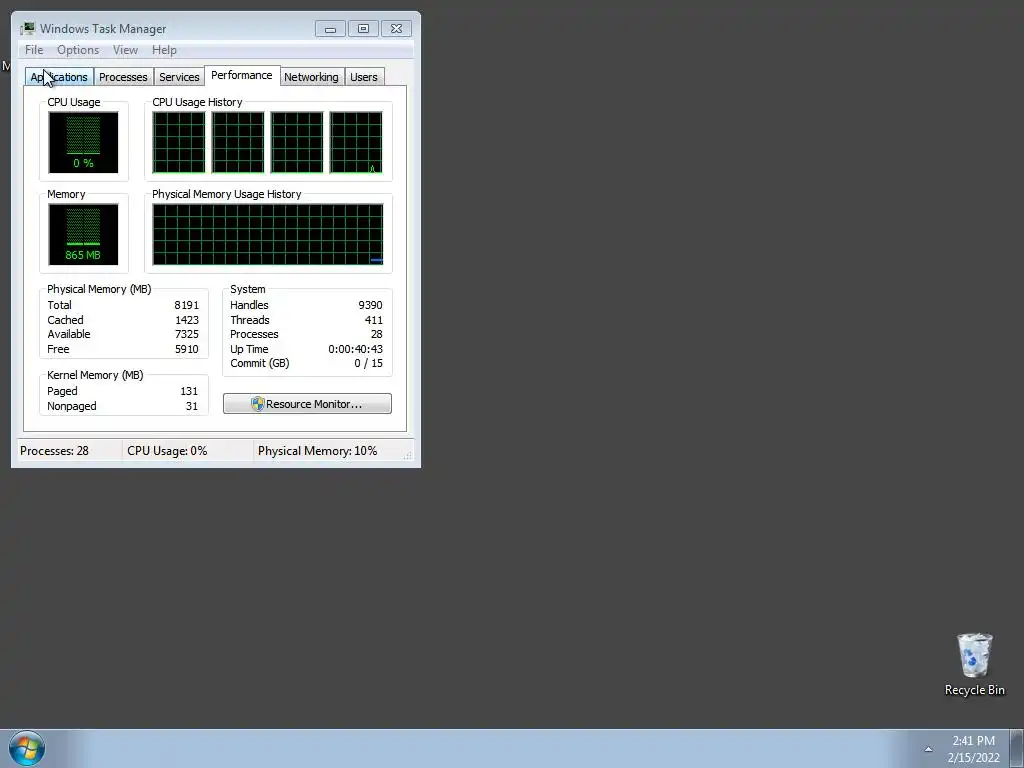Click the Kernel Memory (MB) group label
Viewport: 1024px width, 768px height.
[x=95, y=375]
